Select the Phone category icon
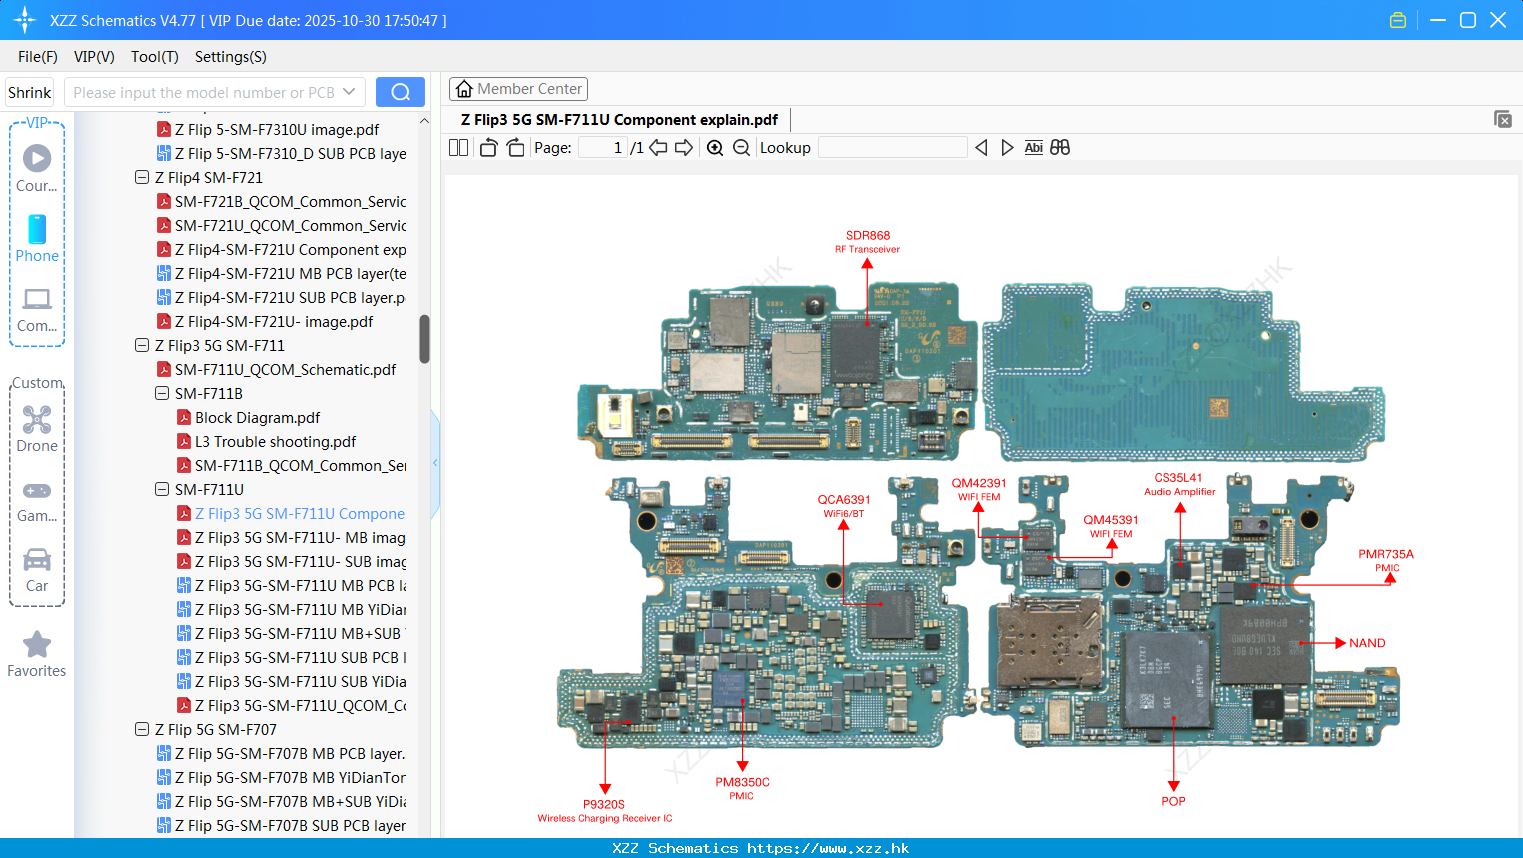 click(37, 238)
